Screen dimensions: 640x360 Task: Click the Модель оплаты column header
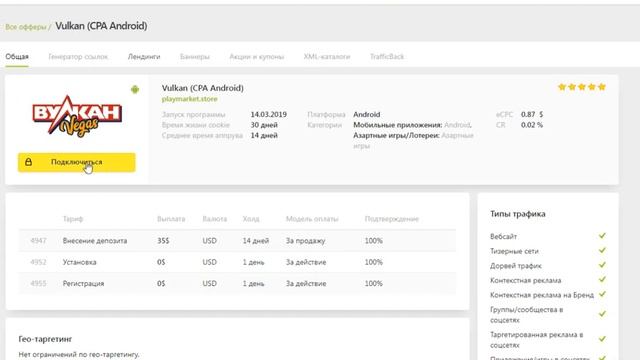[x=312, y=219]
